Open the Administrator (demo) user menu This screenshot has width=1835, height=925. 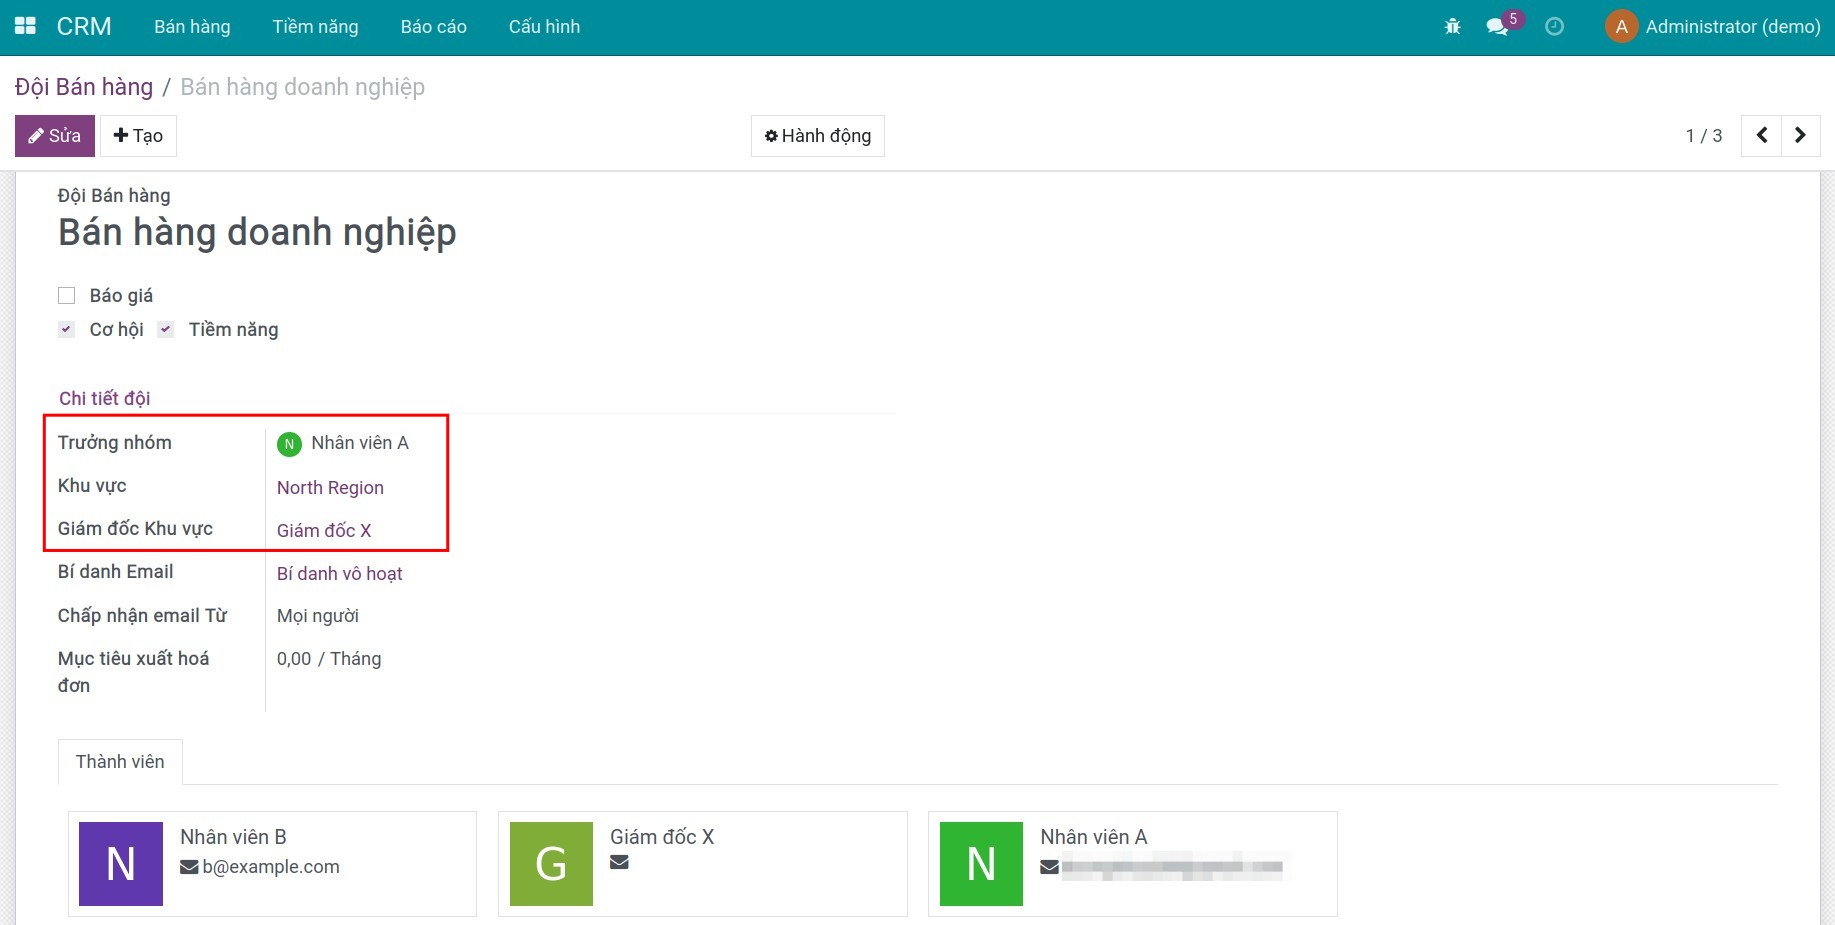[x=1712, y=26]
